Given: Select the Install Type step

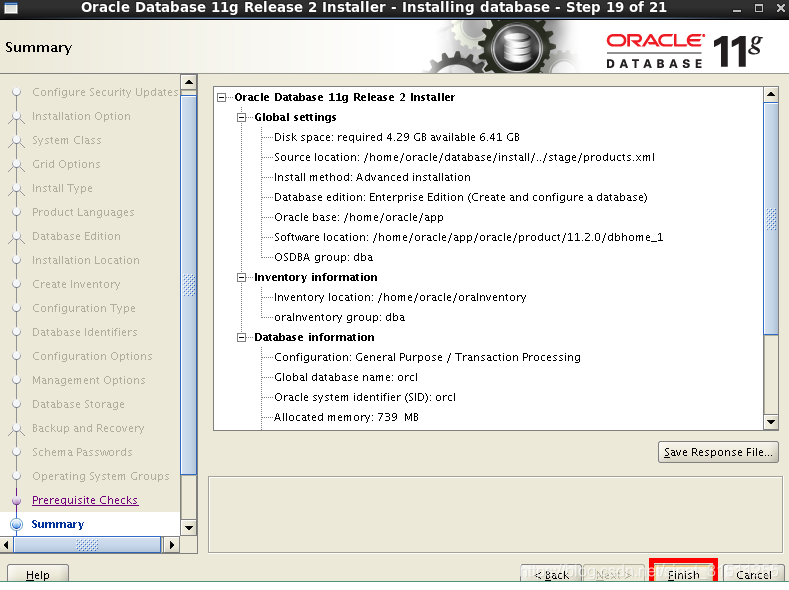Looking at the screenshot, I should click(x=62, y=188).
